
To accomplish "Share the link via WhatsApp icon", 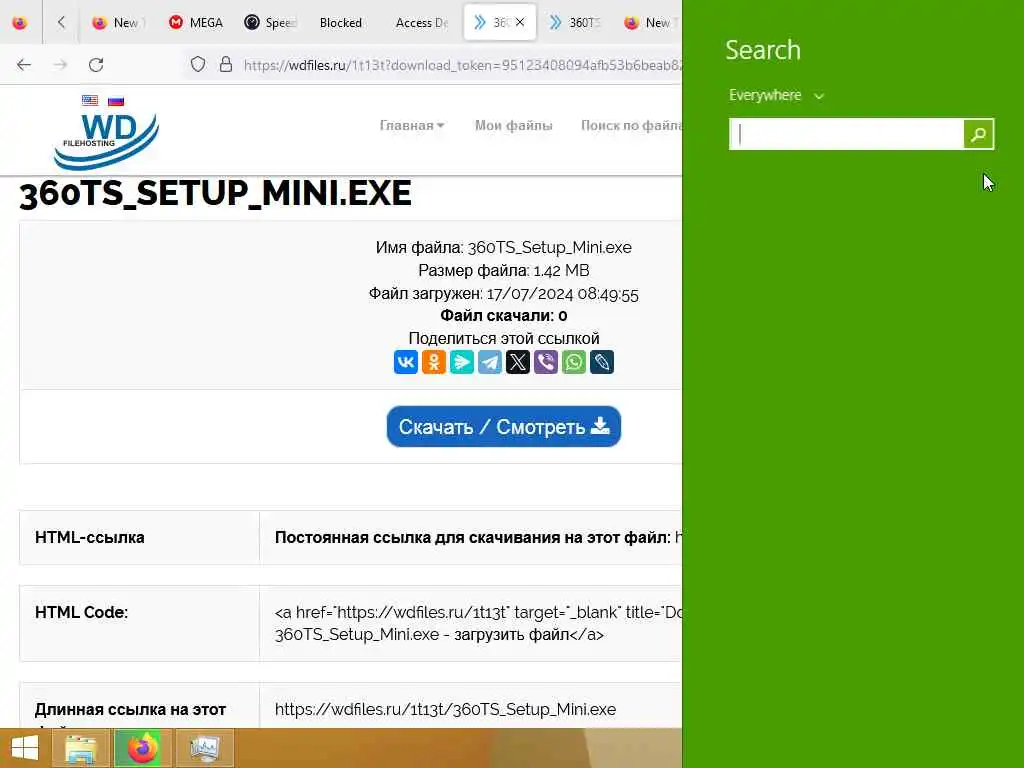I will pos(574,362).
